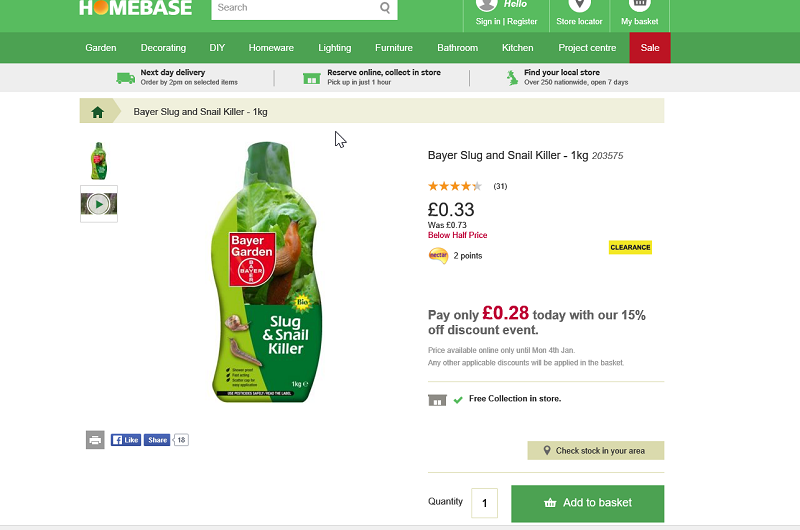Image resolution: width=800 pixels, height=530 pixels.
Task: Open the Garden menu
Action: point(101,48)
